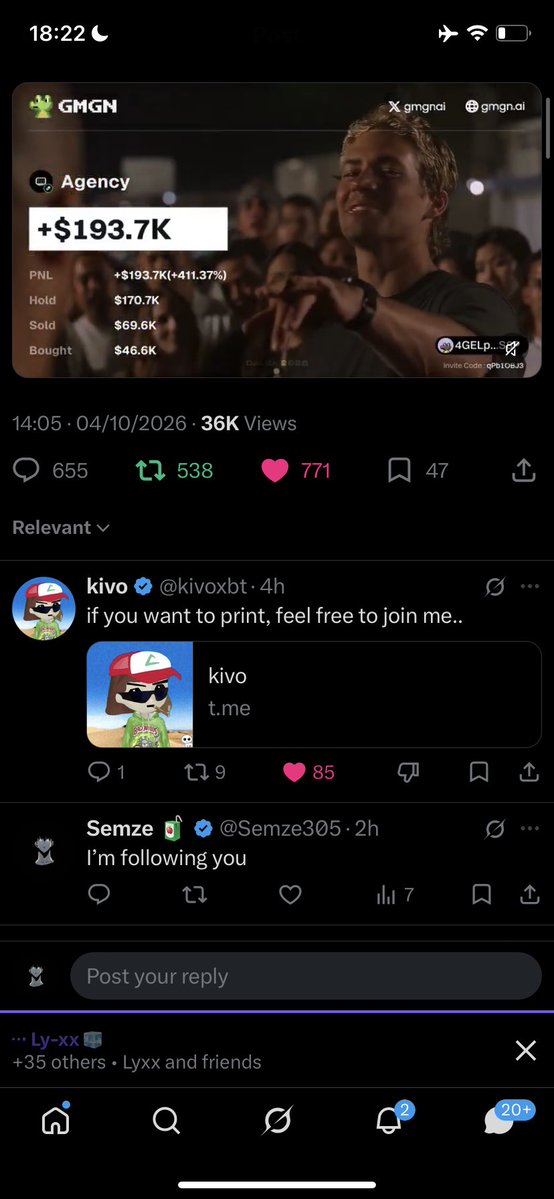
Task: Expand the Relevant sort dropdown
Action: tap(60, 528)
